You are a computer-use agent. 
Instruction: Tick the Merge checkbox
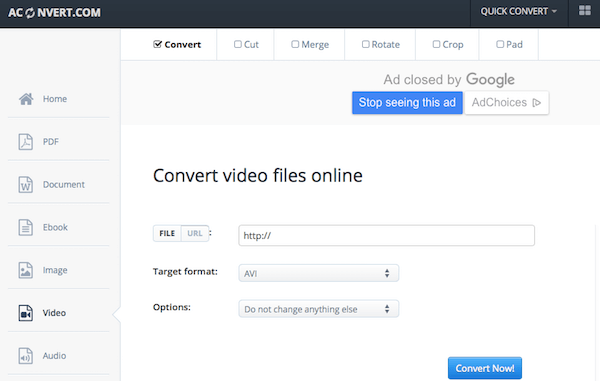click(x=295, y=44)
